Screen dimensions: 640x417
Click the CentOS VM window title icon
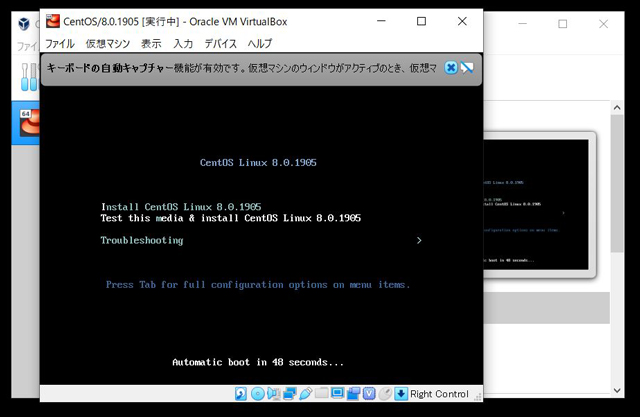pyautogui.click(x=53, y=21)
